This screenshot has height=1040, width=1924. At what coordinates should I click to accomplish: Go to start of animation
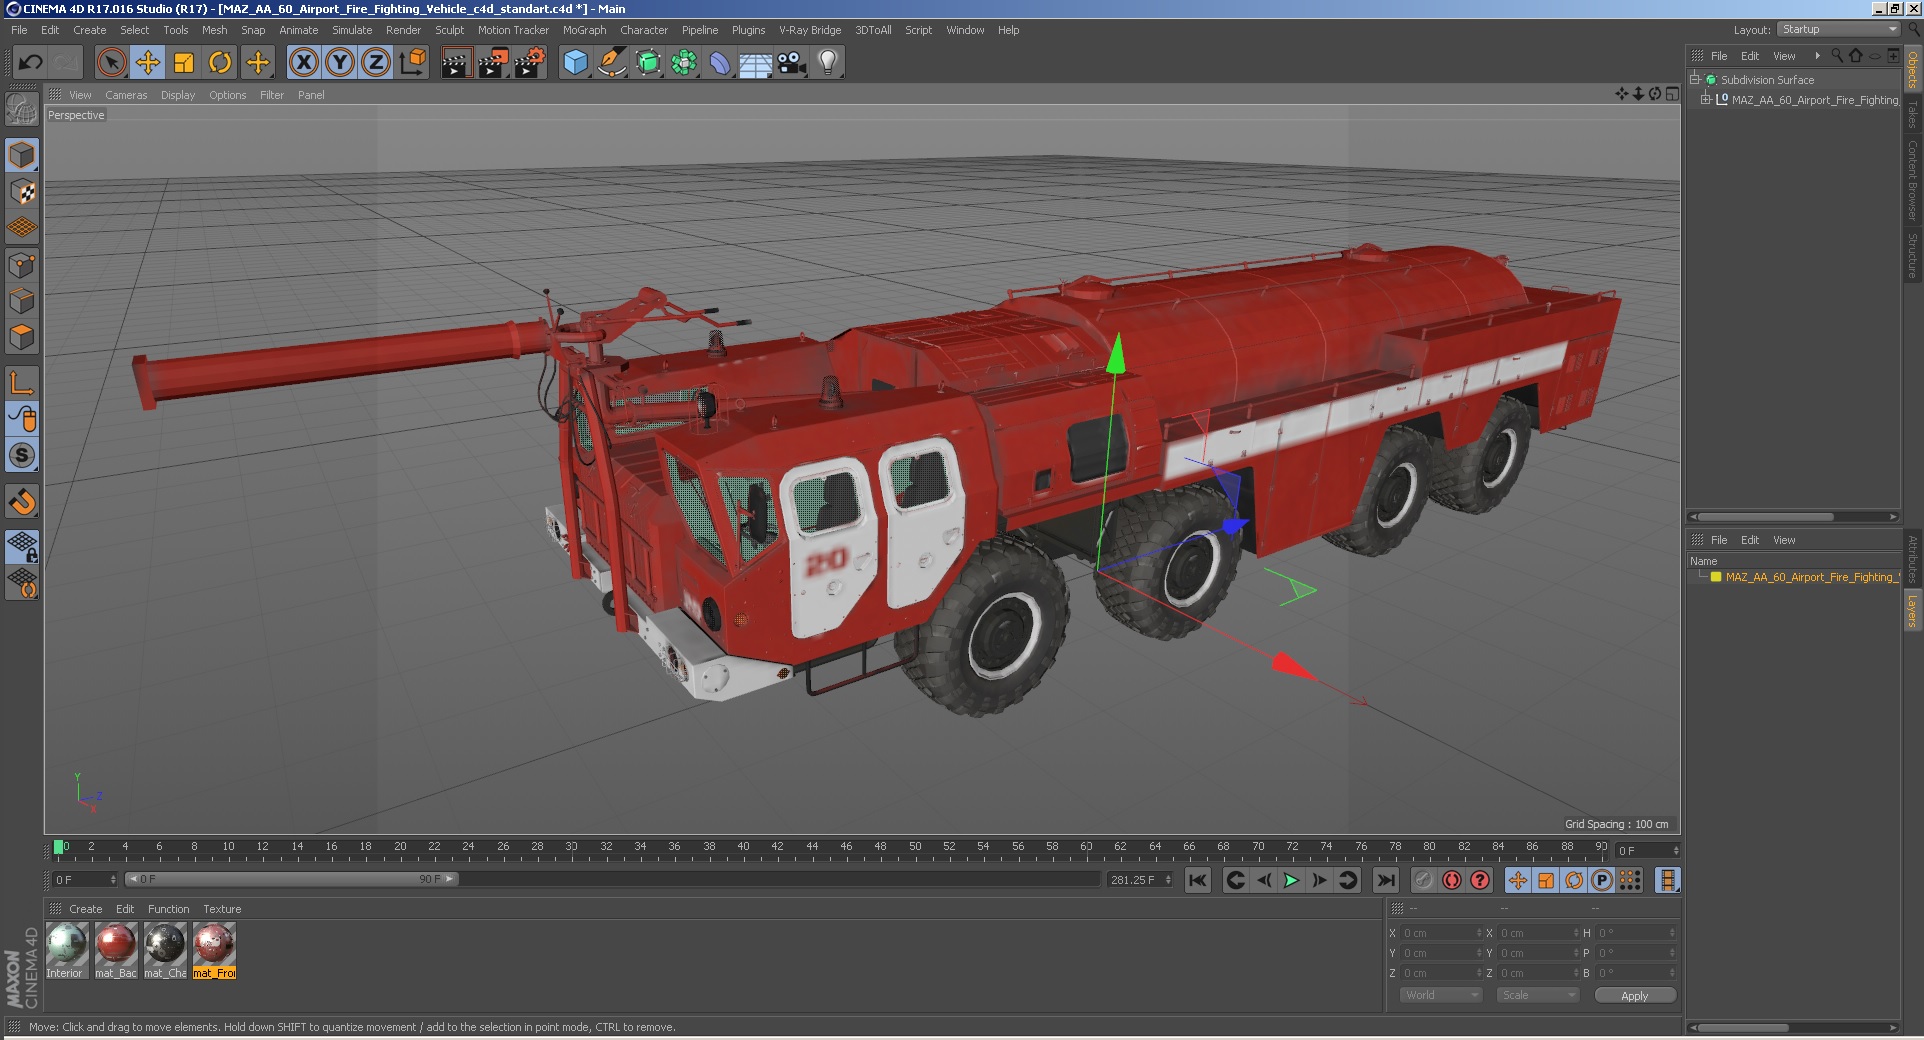pyautogui.click(x=1197, y=880)
